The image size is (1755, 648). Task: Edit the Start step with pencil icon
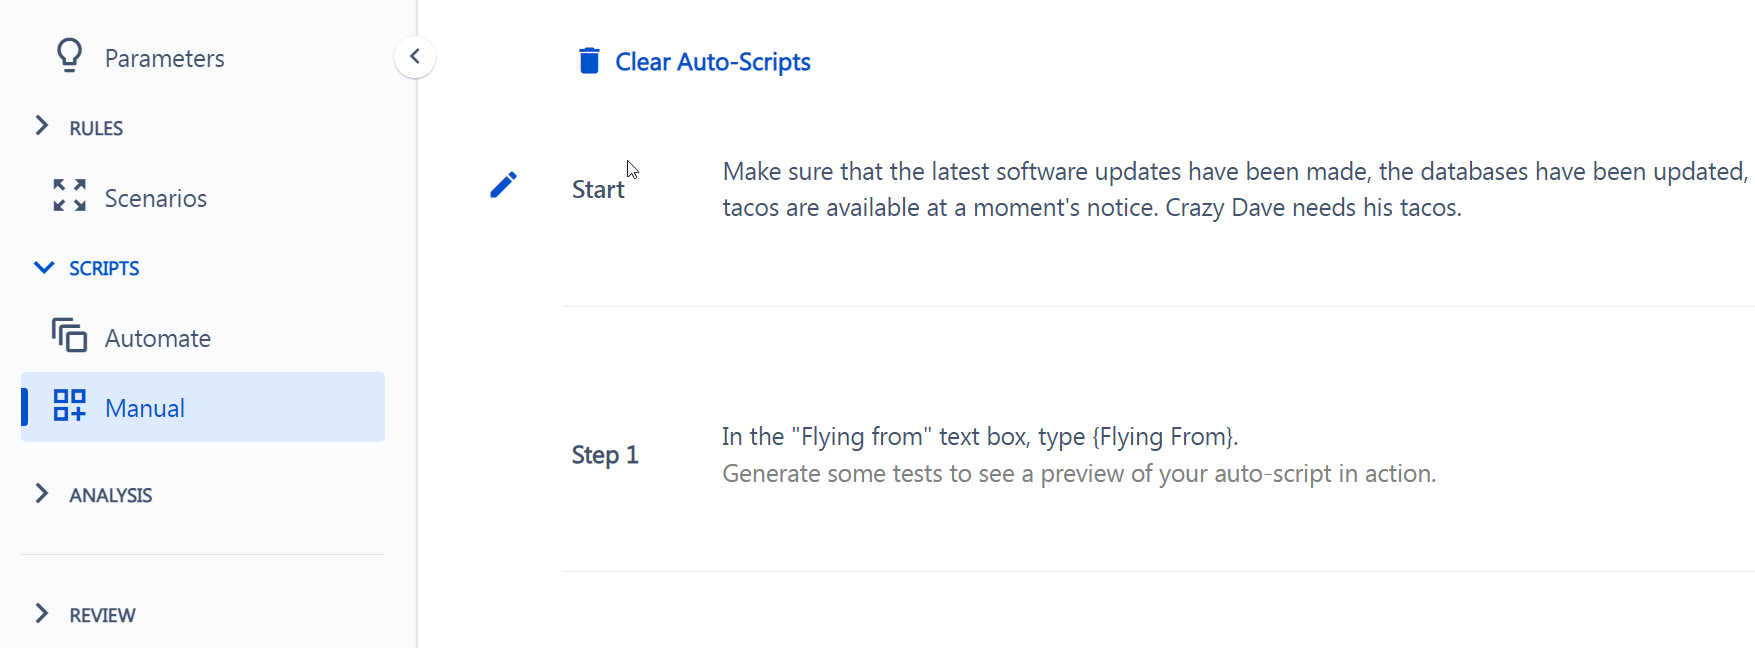click(503, 185)
